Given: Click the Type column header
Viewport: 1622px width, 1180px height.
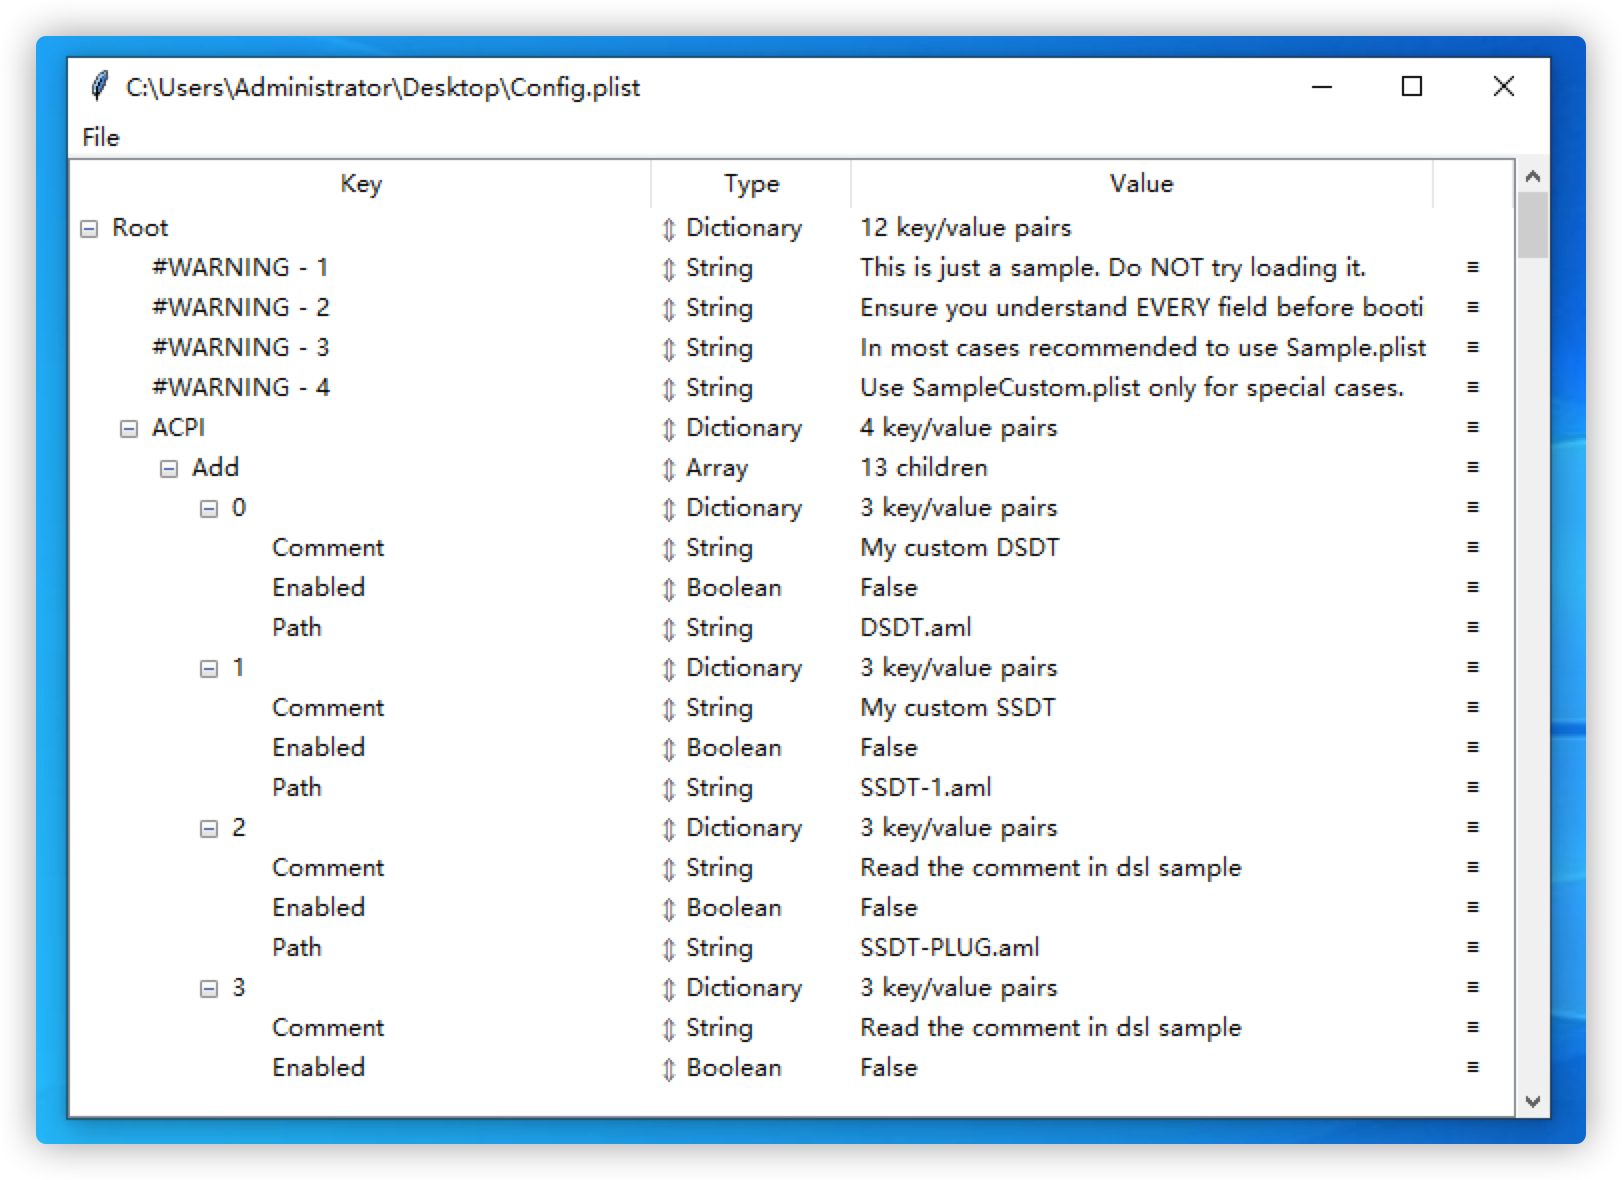Looking at the screenshot, I should pos(751,184).
